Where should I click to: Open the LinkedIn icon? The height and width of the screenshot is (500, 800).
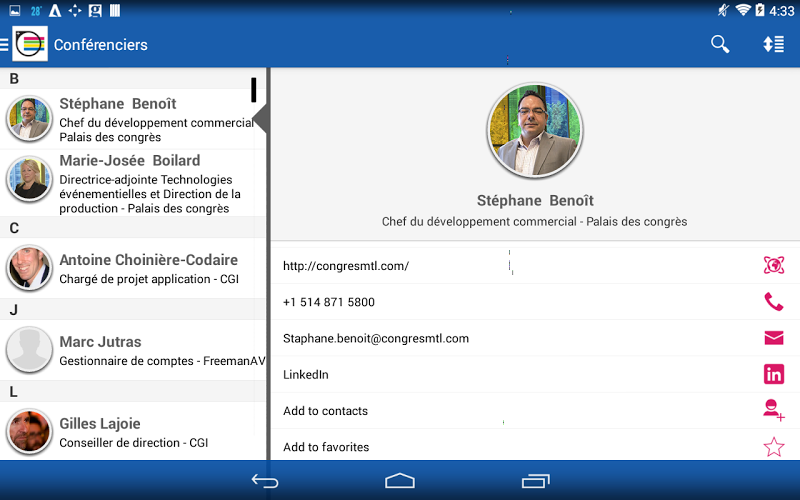(x=773, y=374)
